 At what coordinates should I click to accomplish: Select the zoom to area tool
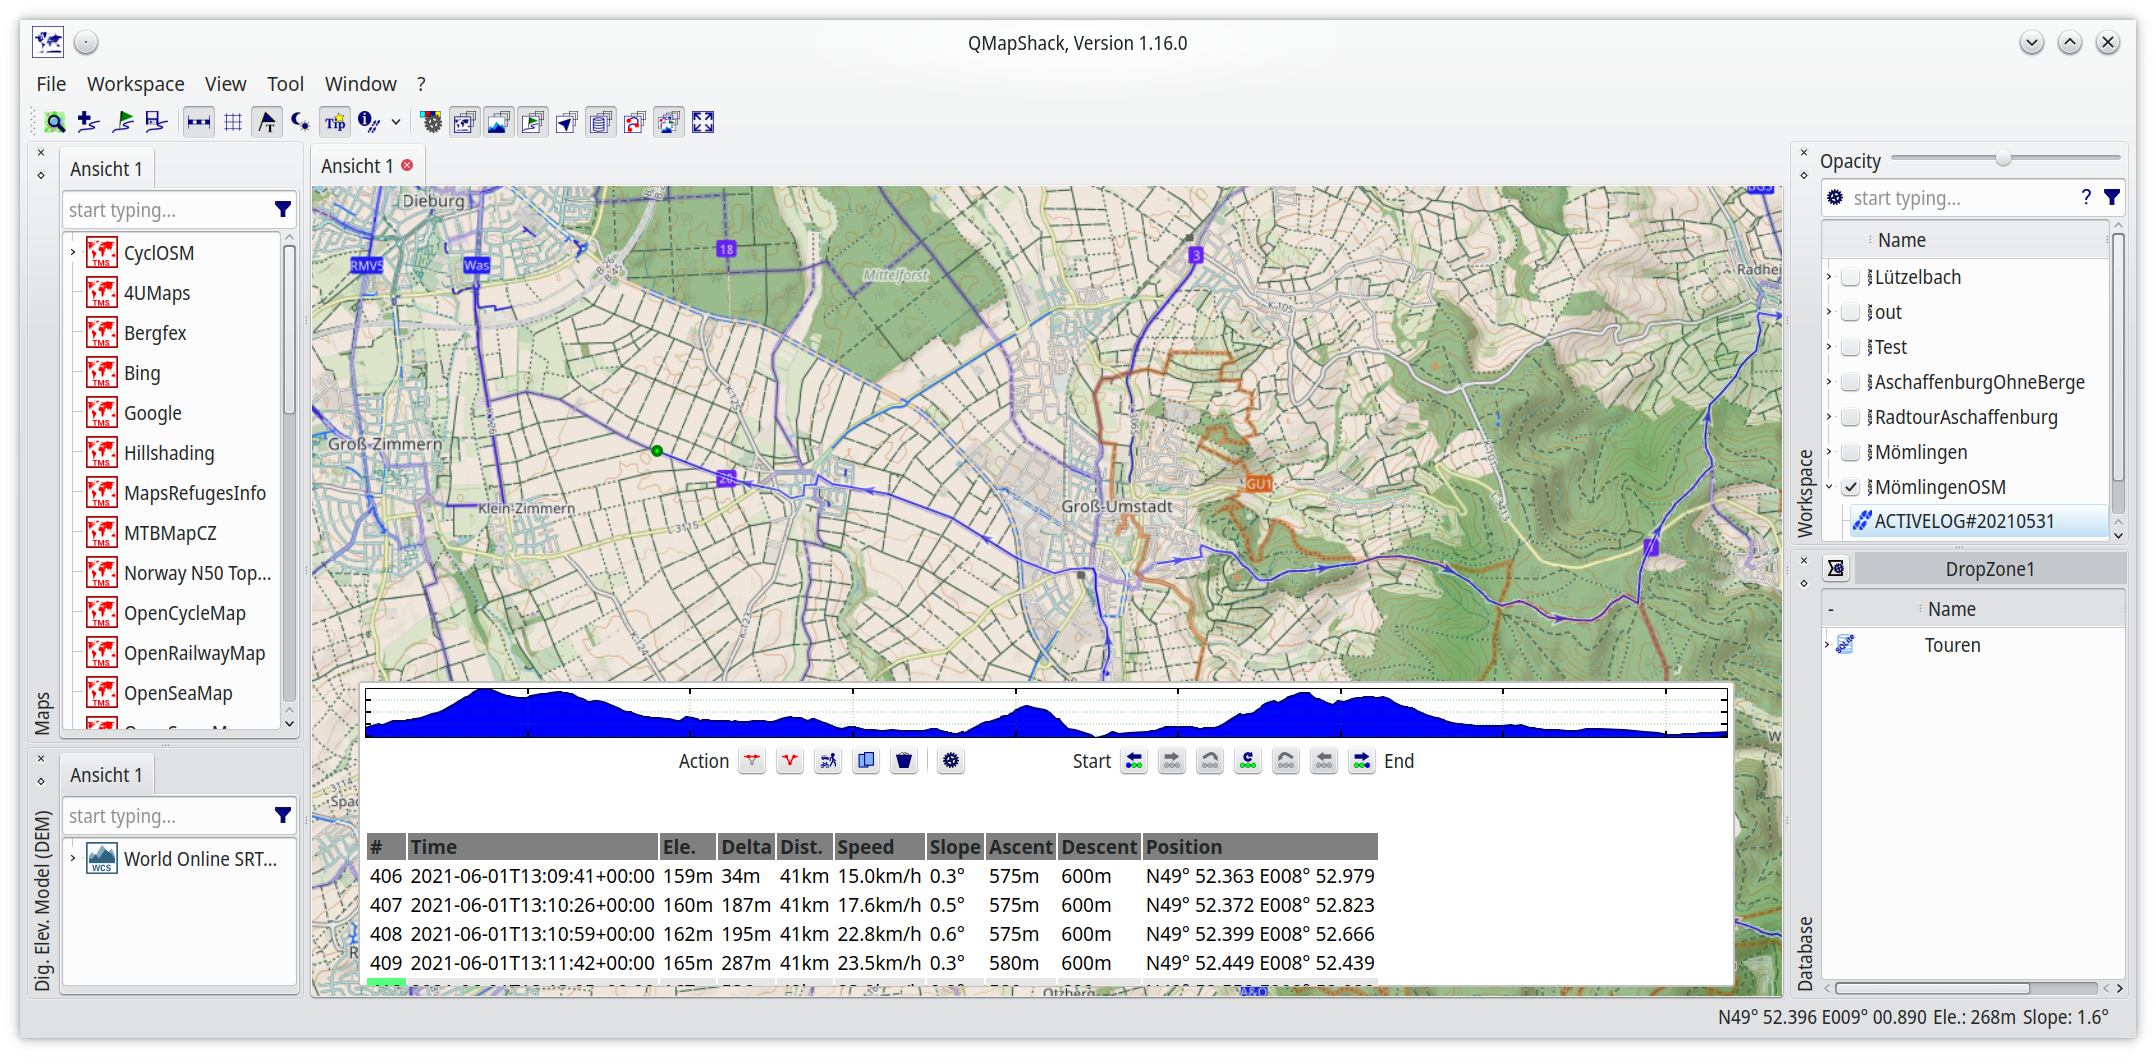[x=55, y=121]
